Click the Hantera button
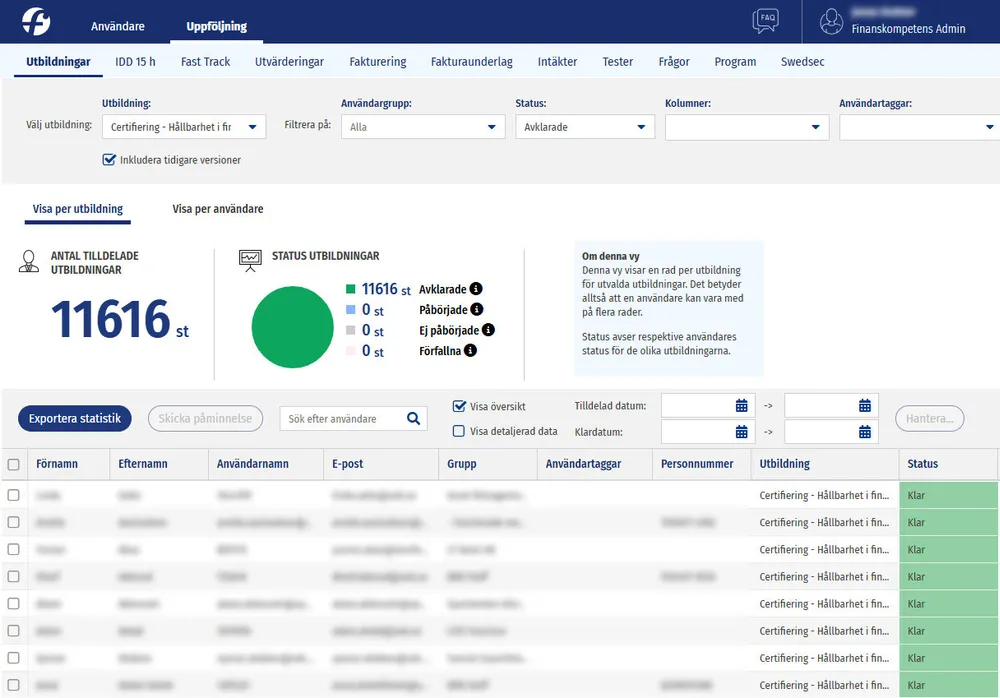Viewport: 1000px width, 698px height. (930, 419)
